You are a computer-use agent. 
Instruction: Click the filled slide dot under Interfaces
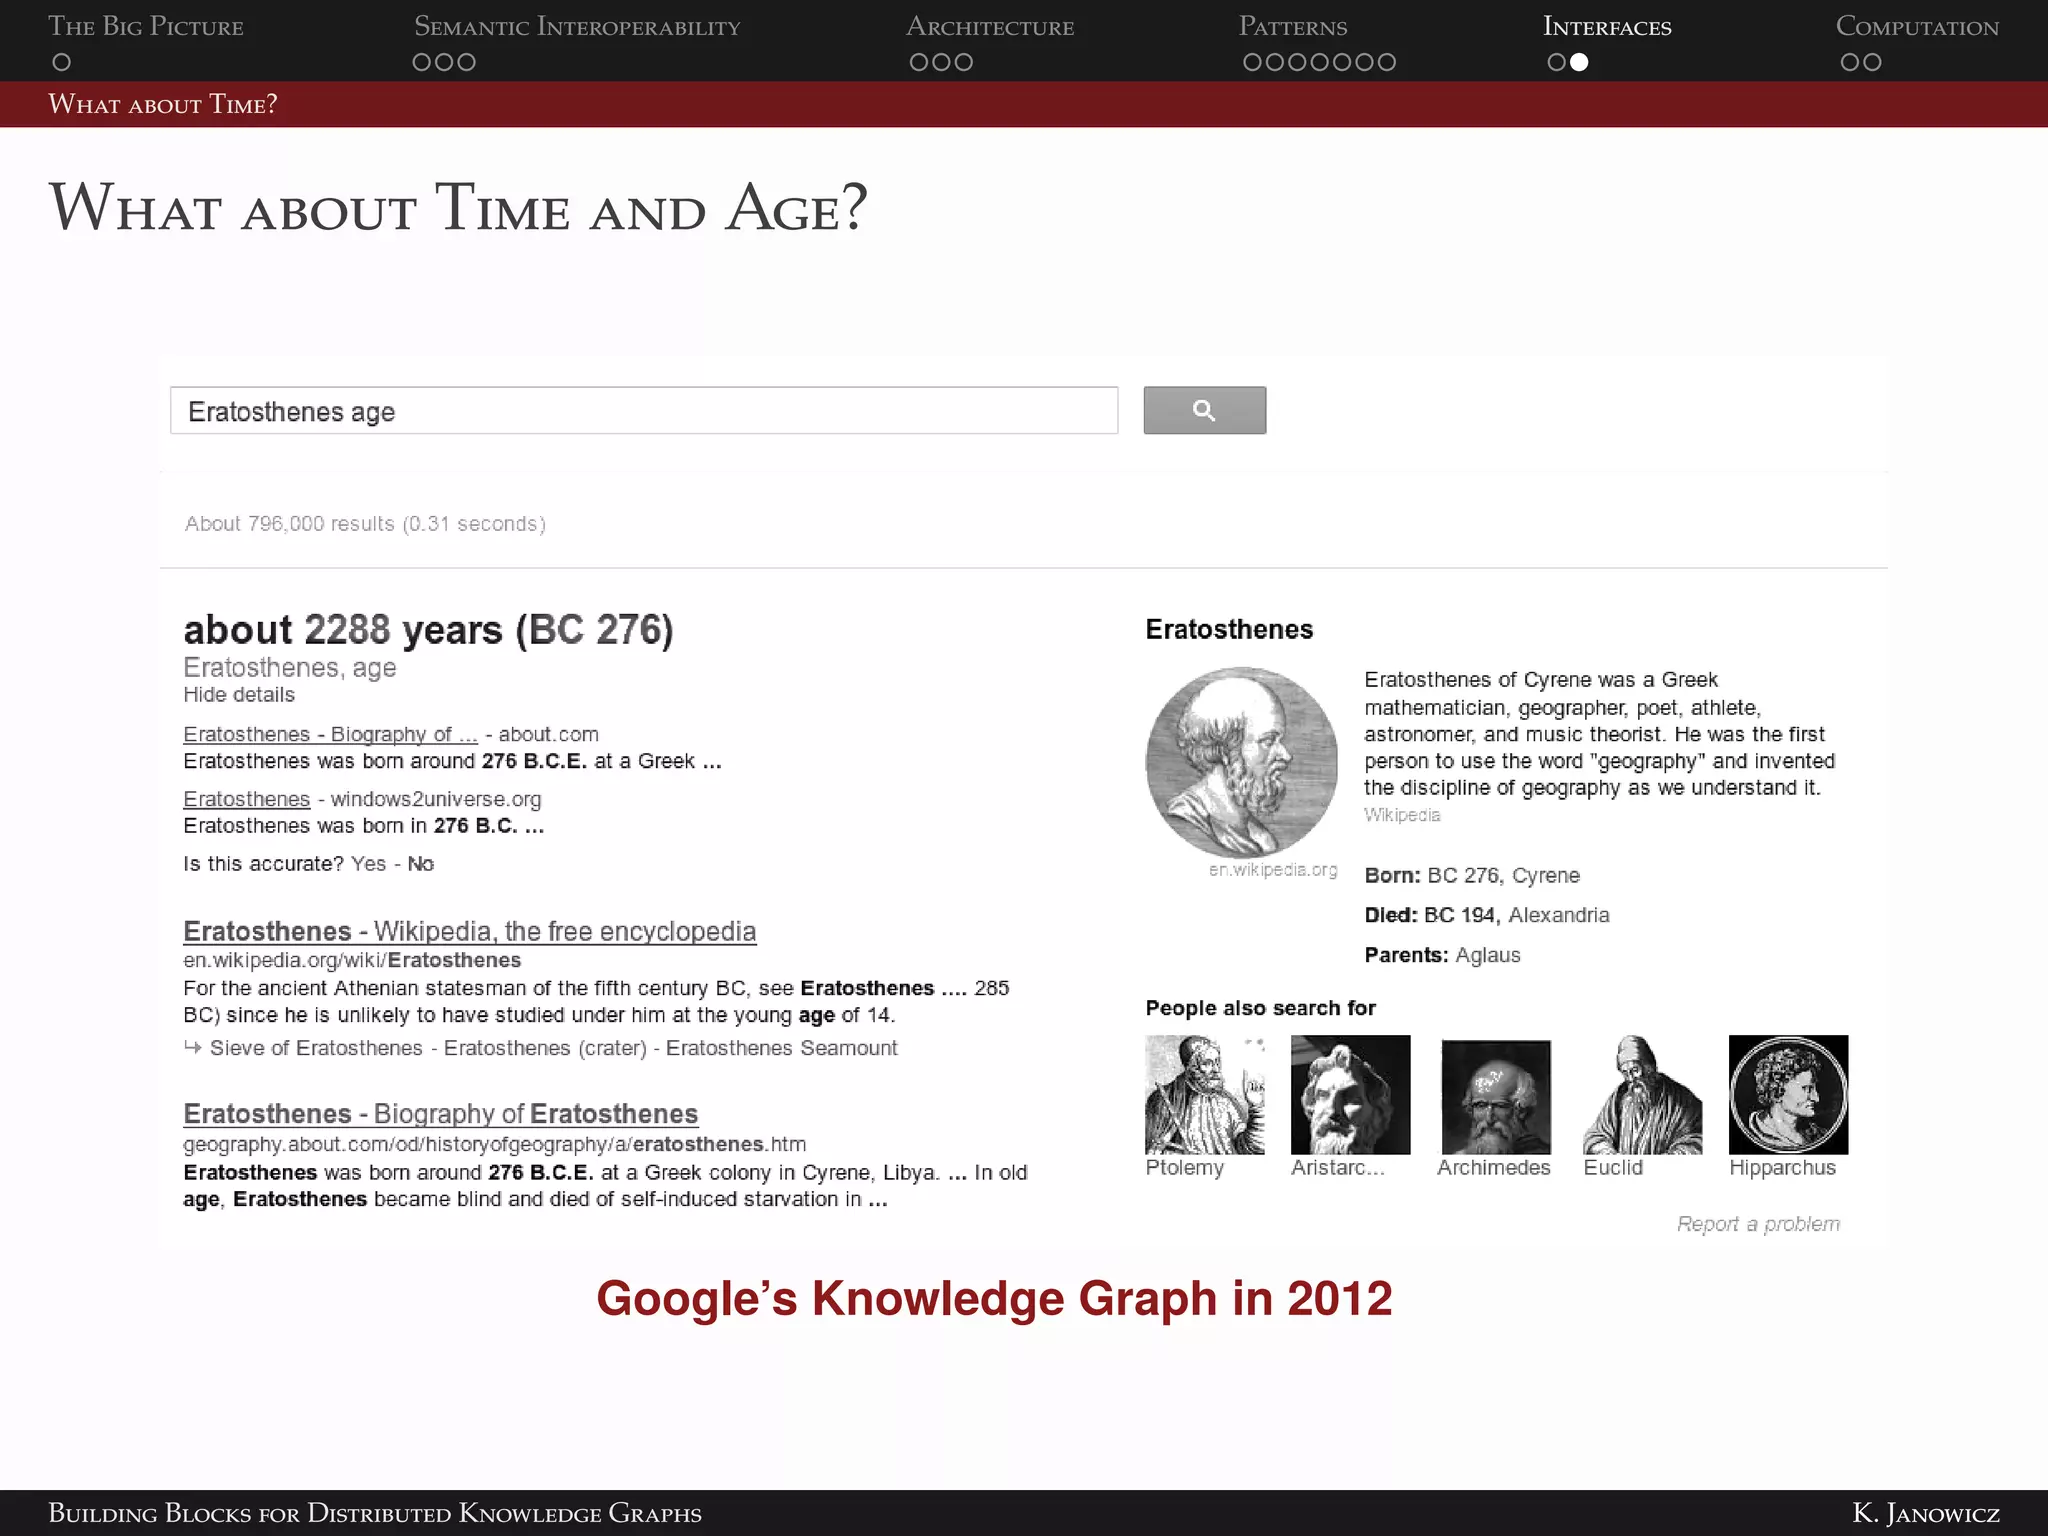(x=1579, y=62)
